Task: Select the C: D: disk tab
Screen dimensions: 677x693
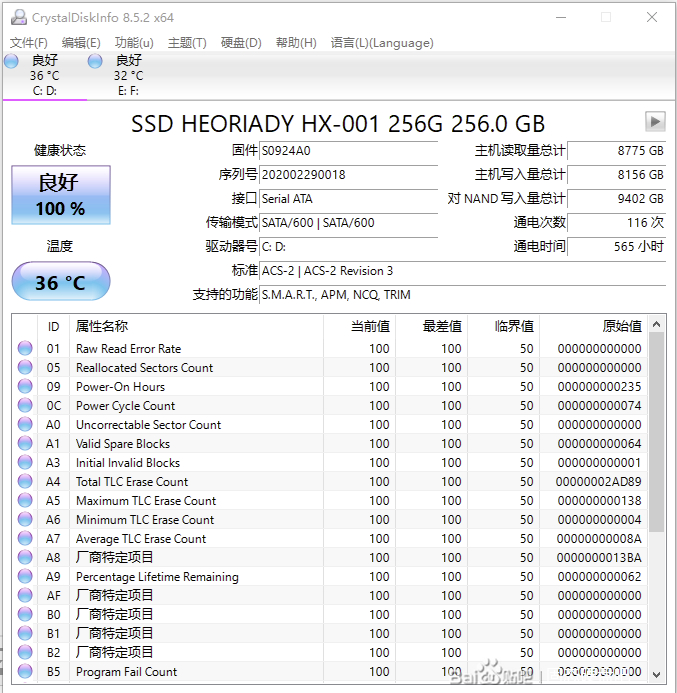Action: 45,76
